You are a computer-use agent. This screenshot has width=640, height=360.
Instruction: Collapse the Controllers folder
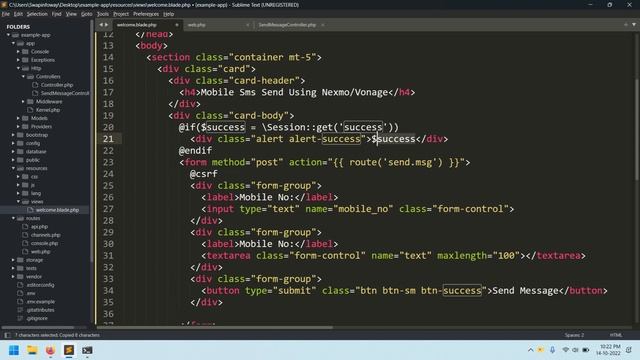tap(23, 77)
